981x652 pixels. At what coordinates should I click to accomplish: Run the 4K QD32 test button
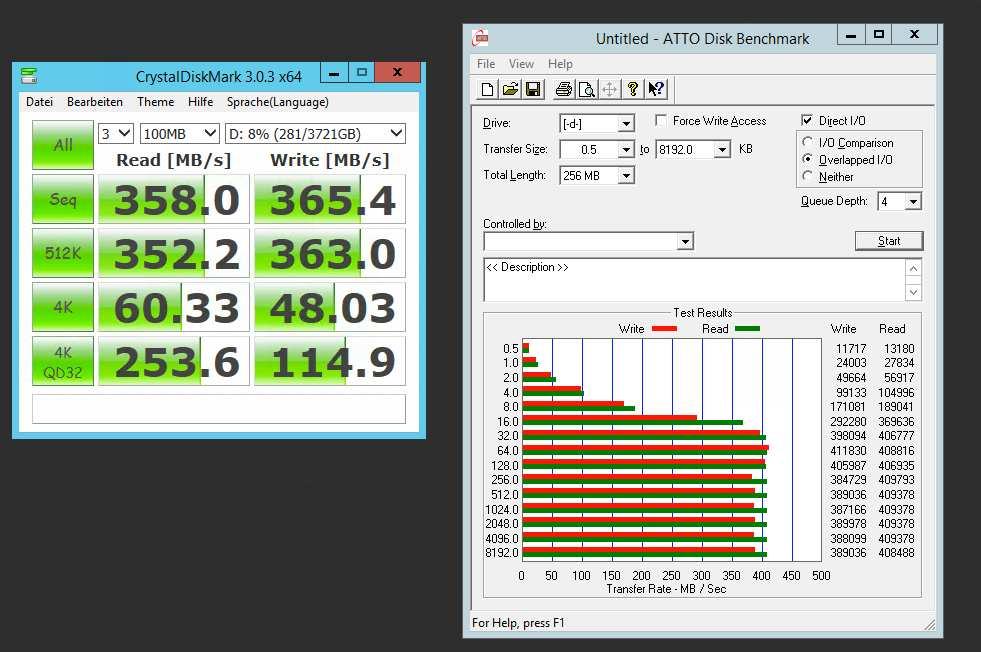(x=63, y=361)
